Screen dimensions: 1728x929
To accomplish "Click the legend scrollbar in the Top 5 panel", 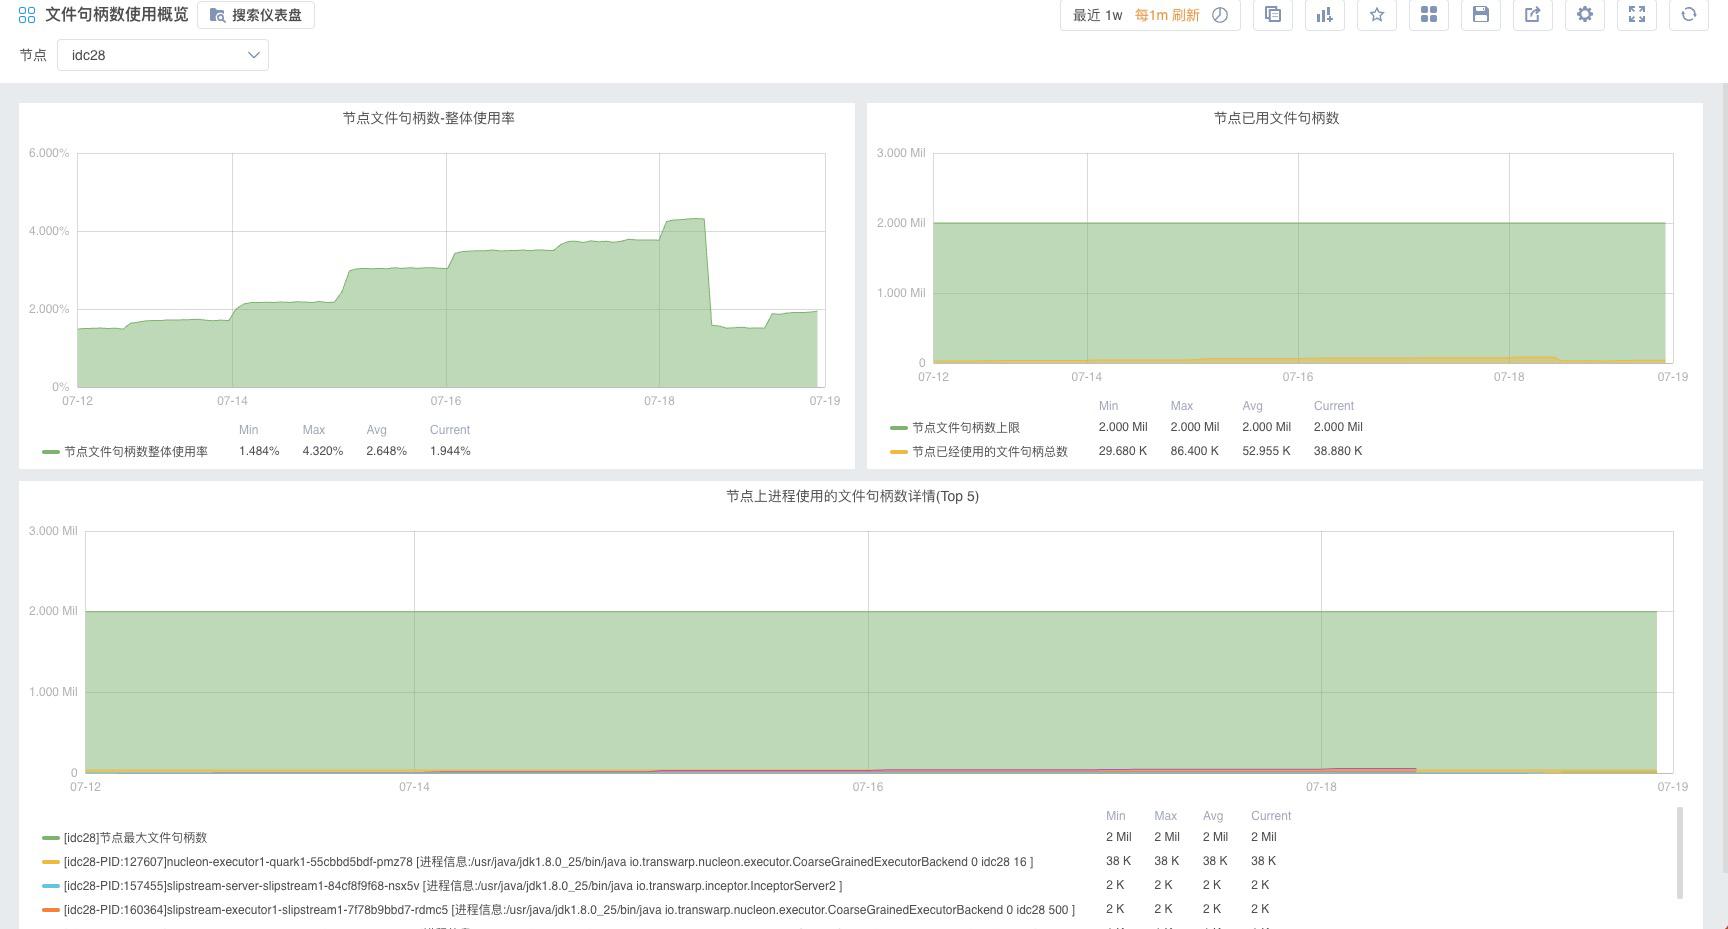I will 1680,853.
